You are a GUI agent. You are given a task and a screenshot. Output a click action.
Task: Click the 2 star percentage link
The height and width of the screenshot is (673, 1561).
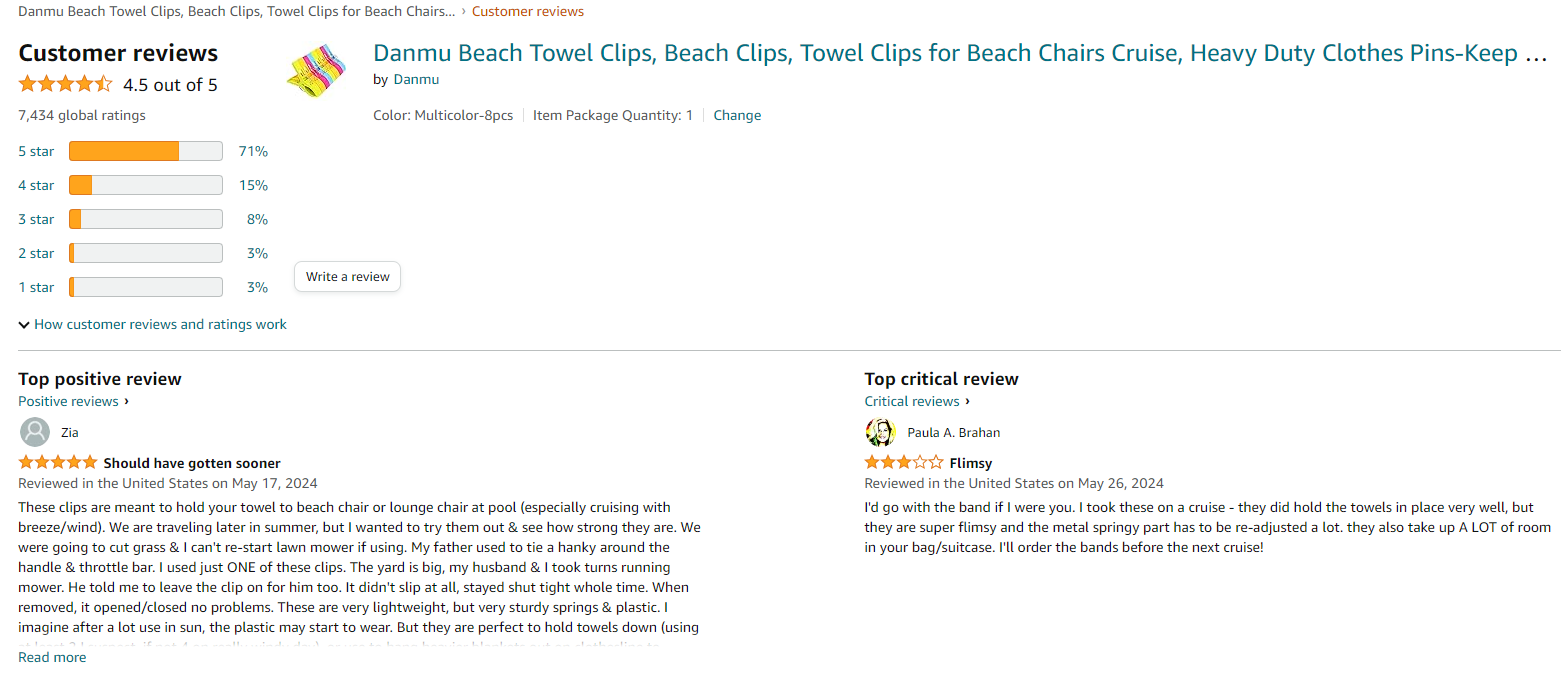pos(257,253)
